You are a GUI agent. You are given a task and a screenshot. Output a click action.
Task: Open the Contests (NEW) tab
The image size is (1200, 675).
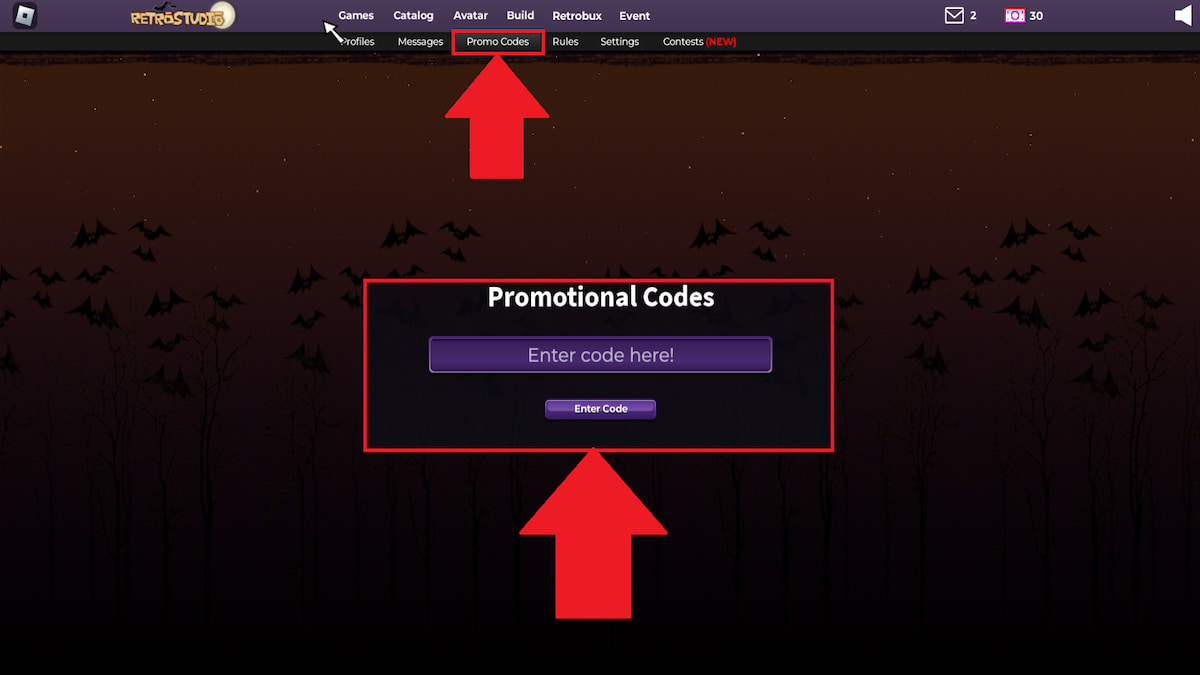700,42
